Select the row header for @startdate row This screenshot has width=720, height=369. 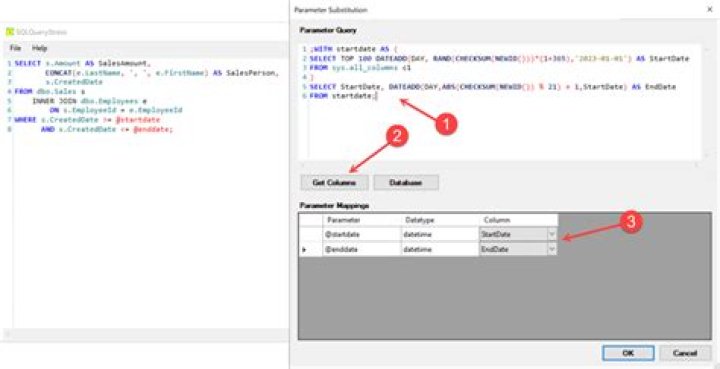point(310,235)
